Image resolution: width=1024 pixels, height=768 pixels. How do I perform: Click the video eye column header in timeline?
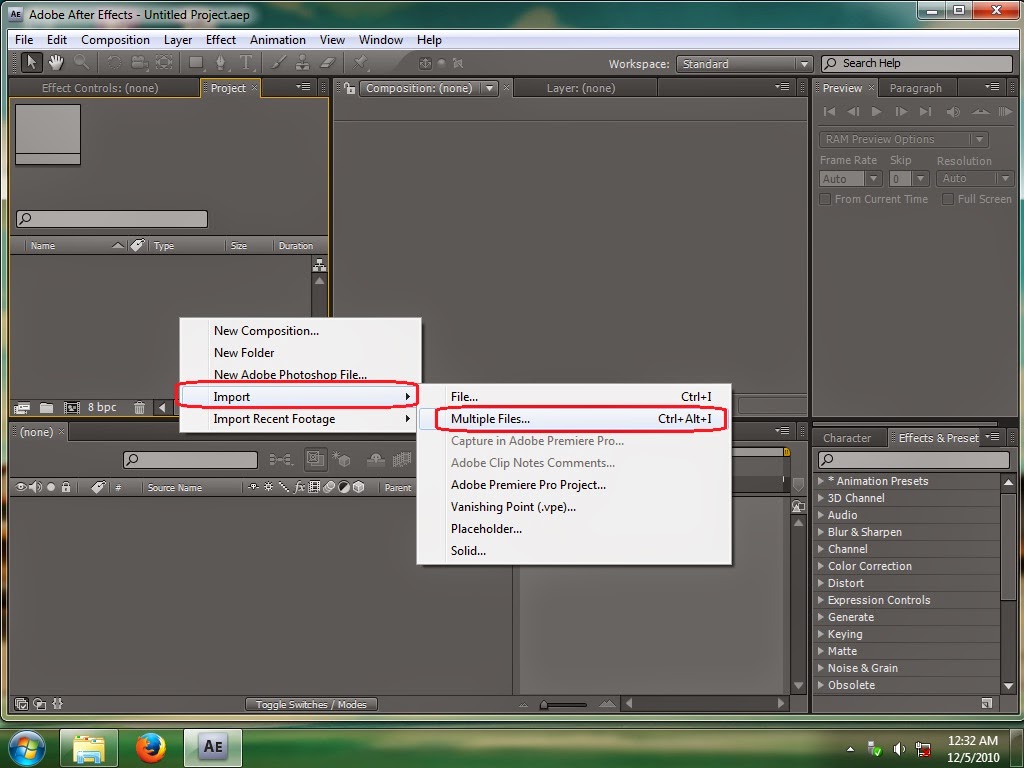click(x=21, y=487)
